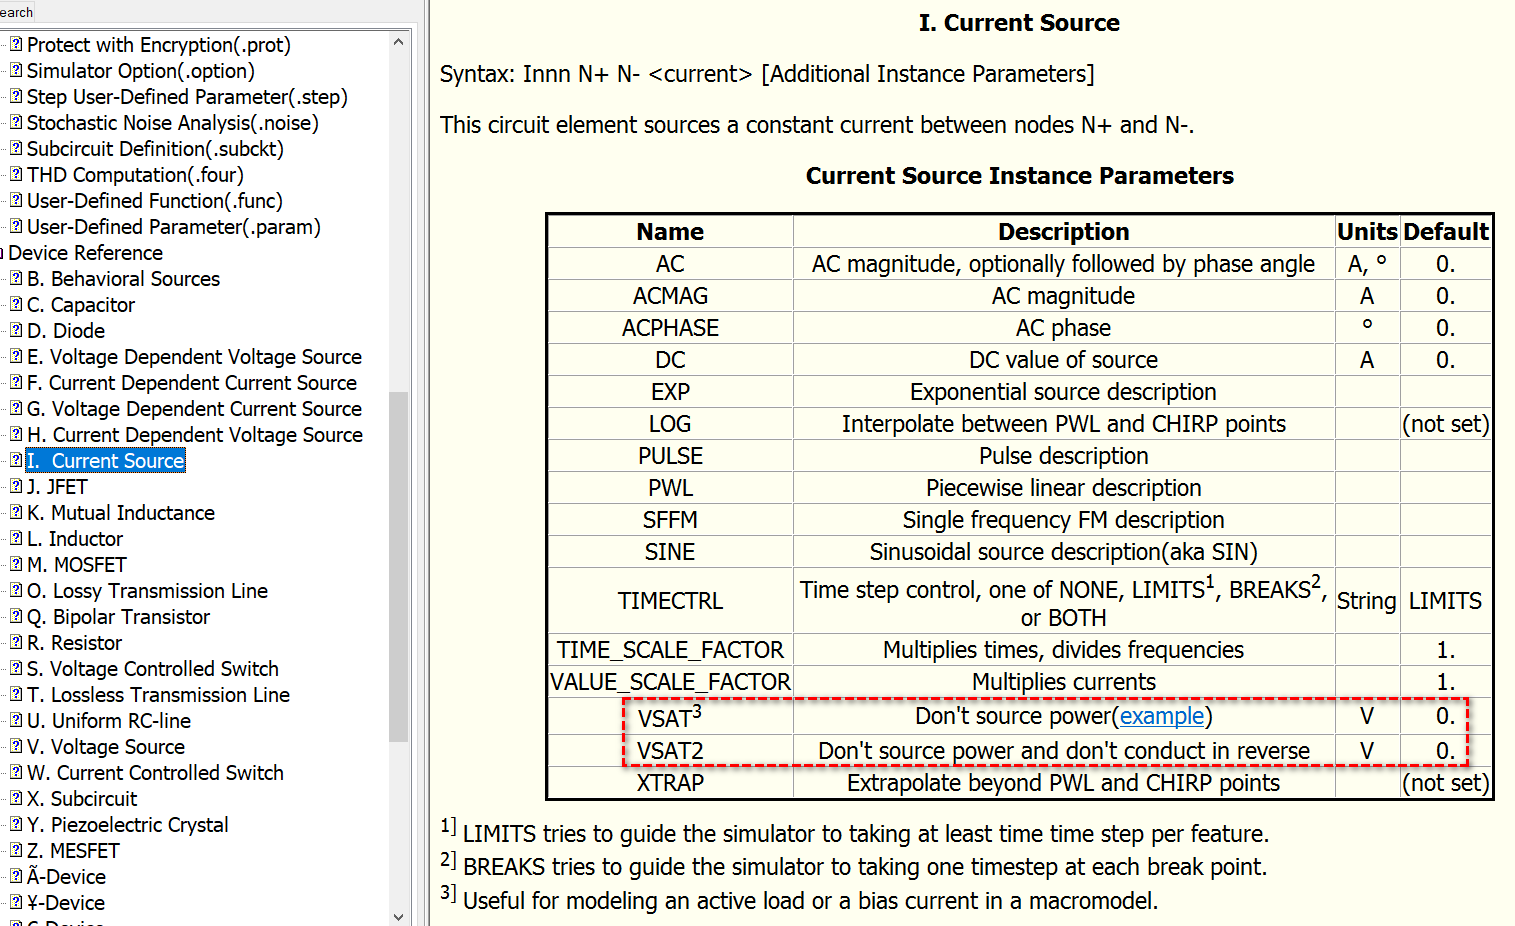1515x926 pixels.
Task: Click the 'PULSE' name cell
Action: pyautogui.click(x=670, y=456)
